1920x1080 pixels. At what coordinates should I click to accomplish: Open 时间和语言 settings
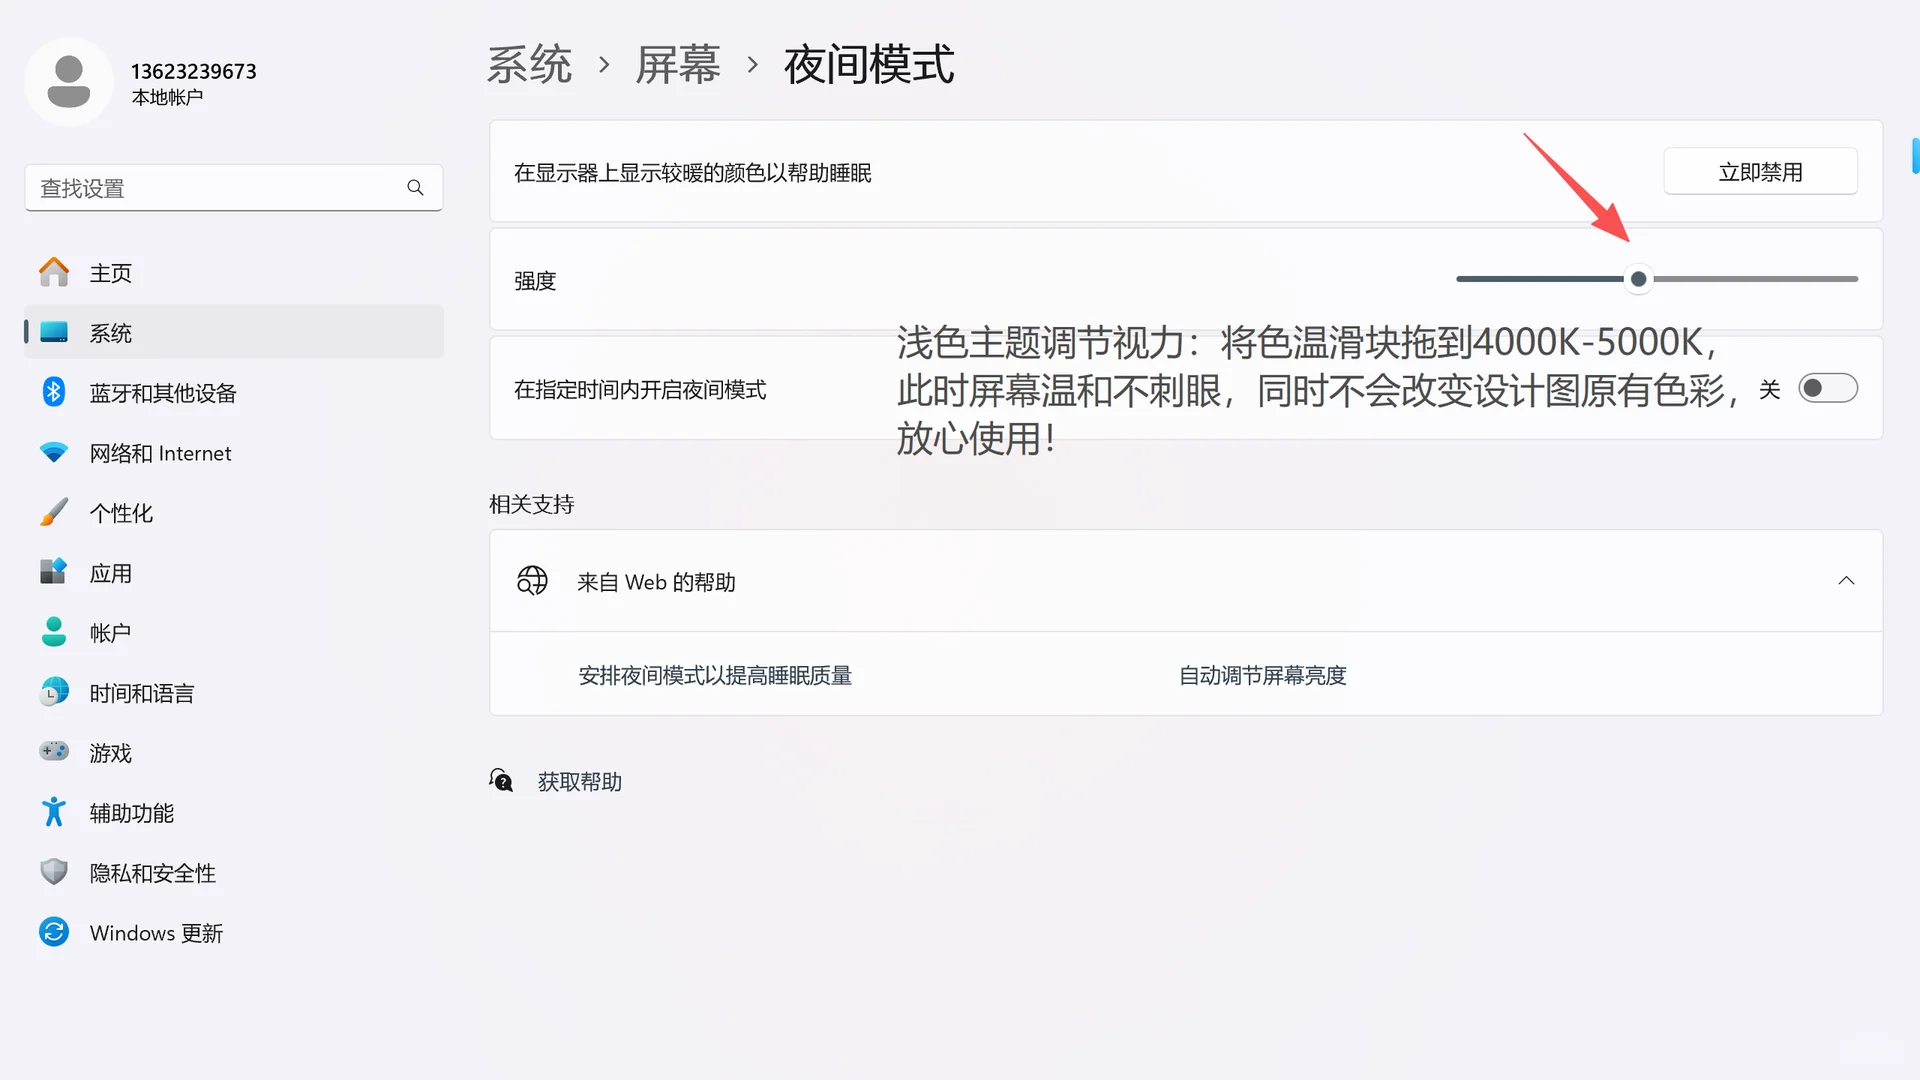[141, 692]
